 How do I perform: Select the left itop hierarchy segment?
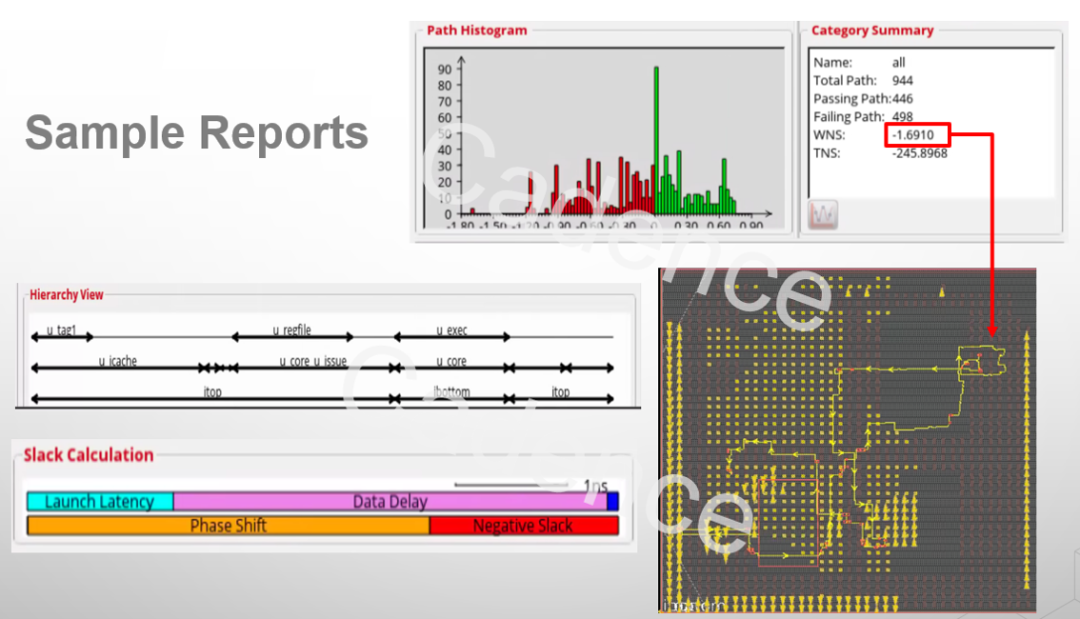[212, 398]
